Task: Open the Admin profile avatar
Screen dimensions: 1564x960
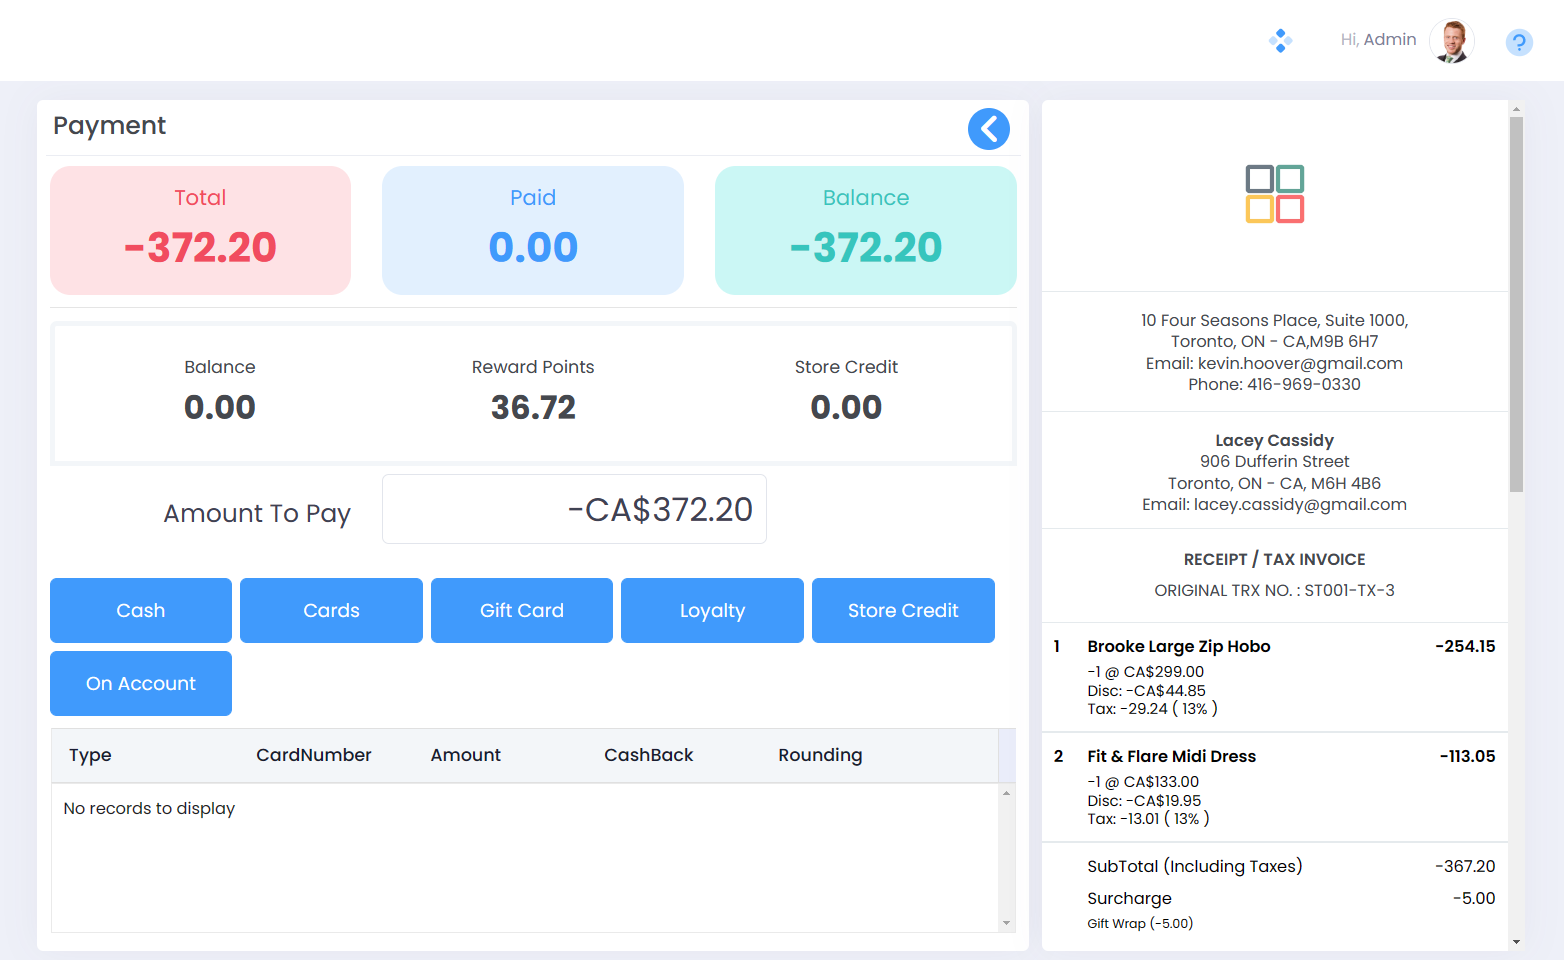Action: 1451,41
